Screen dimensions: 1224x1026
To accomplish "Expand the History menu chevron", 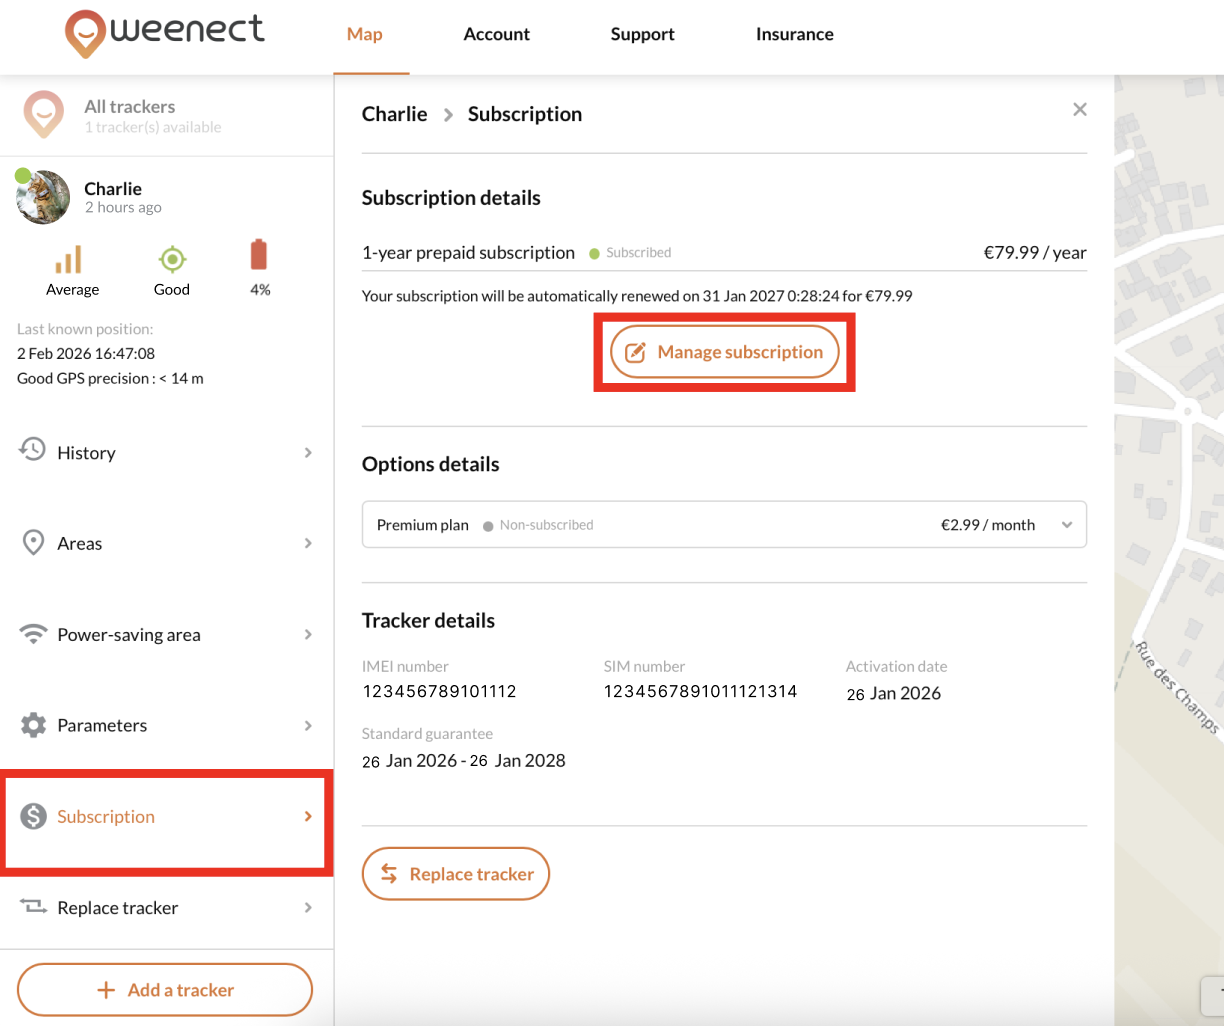I will pos(308,453).
